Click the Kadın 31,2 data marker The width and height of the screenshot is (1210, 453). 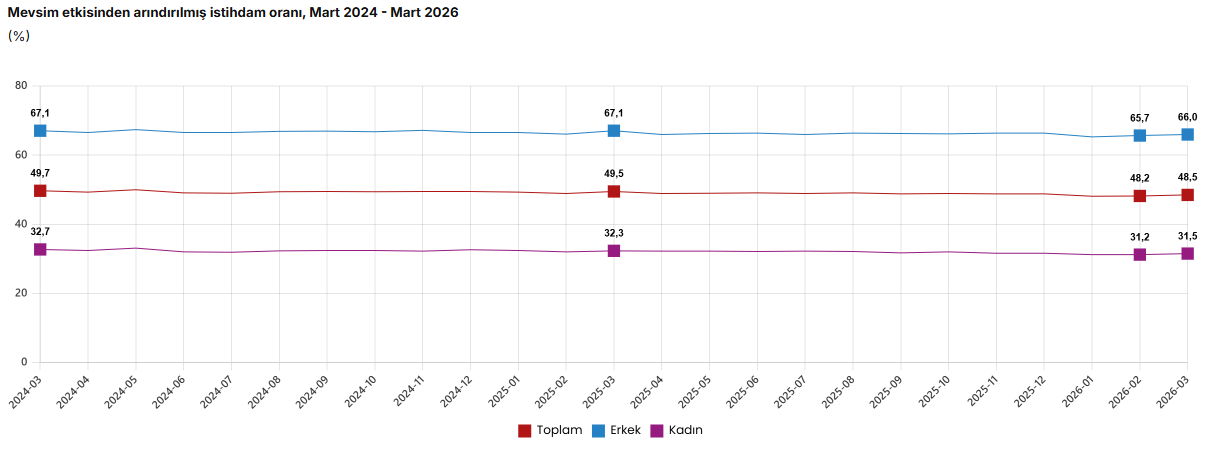pyautogui.click(x=1140, y=255)
